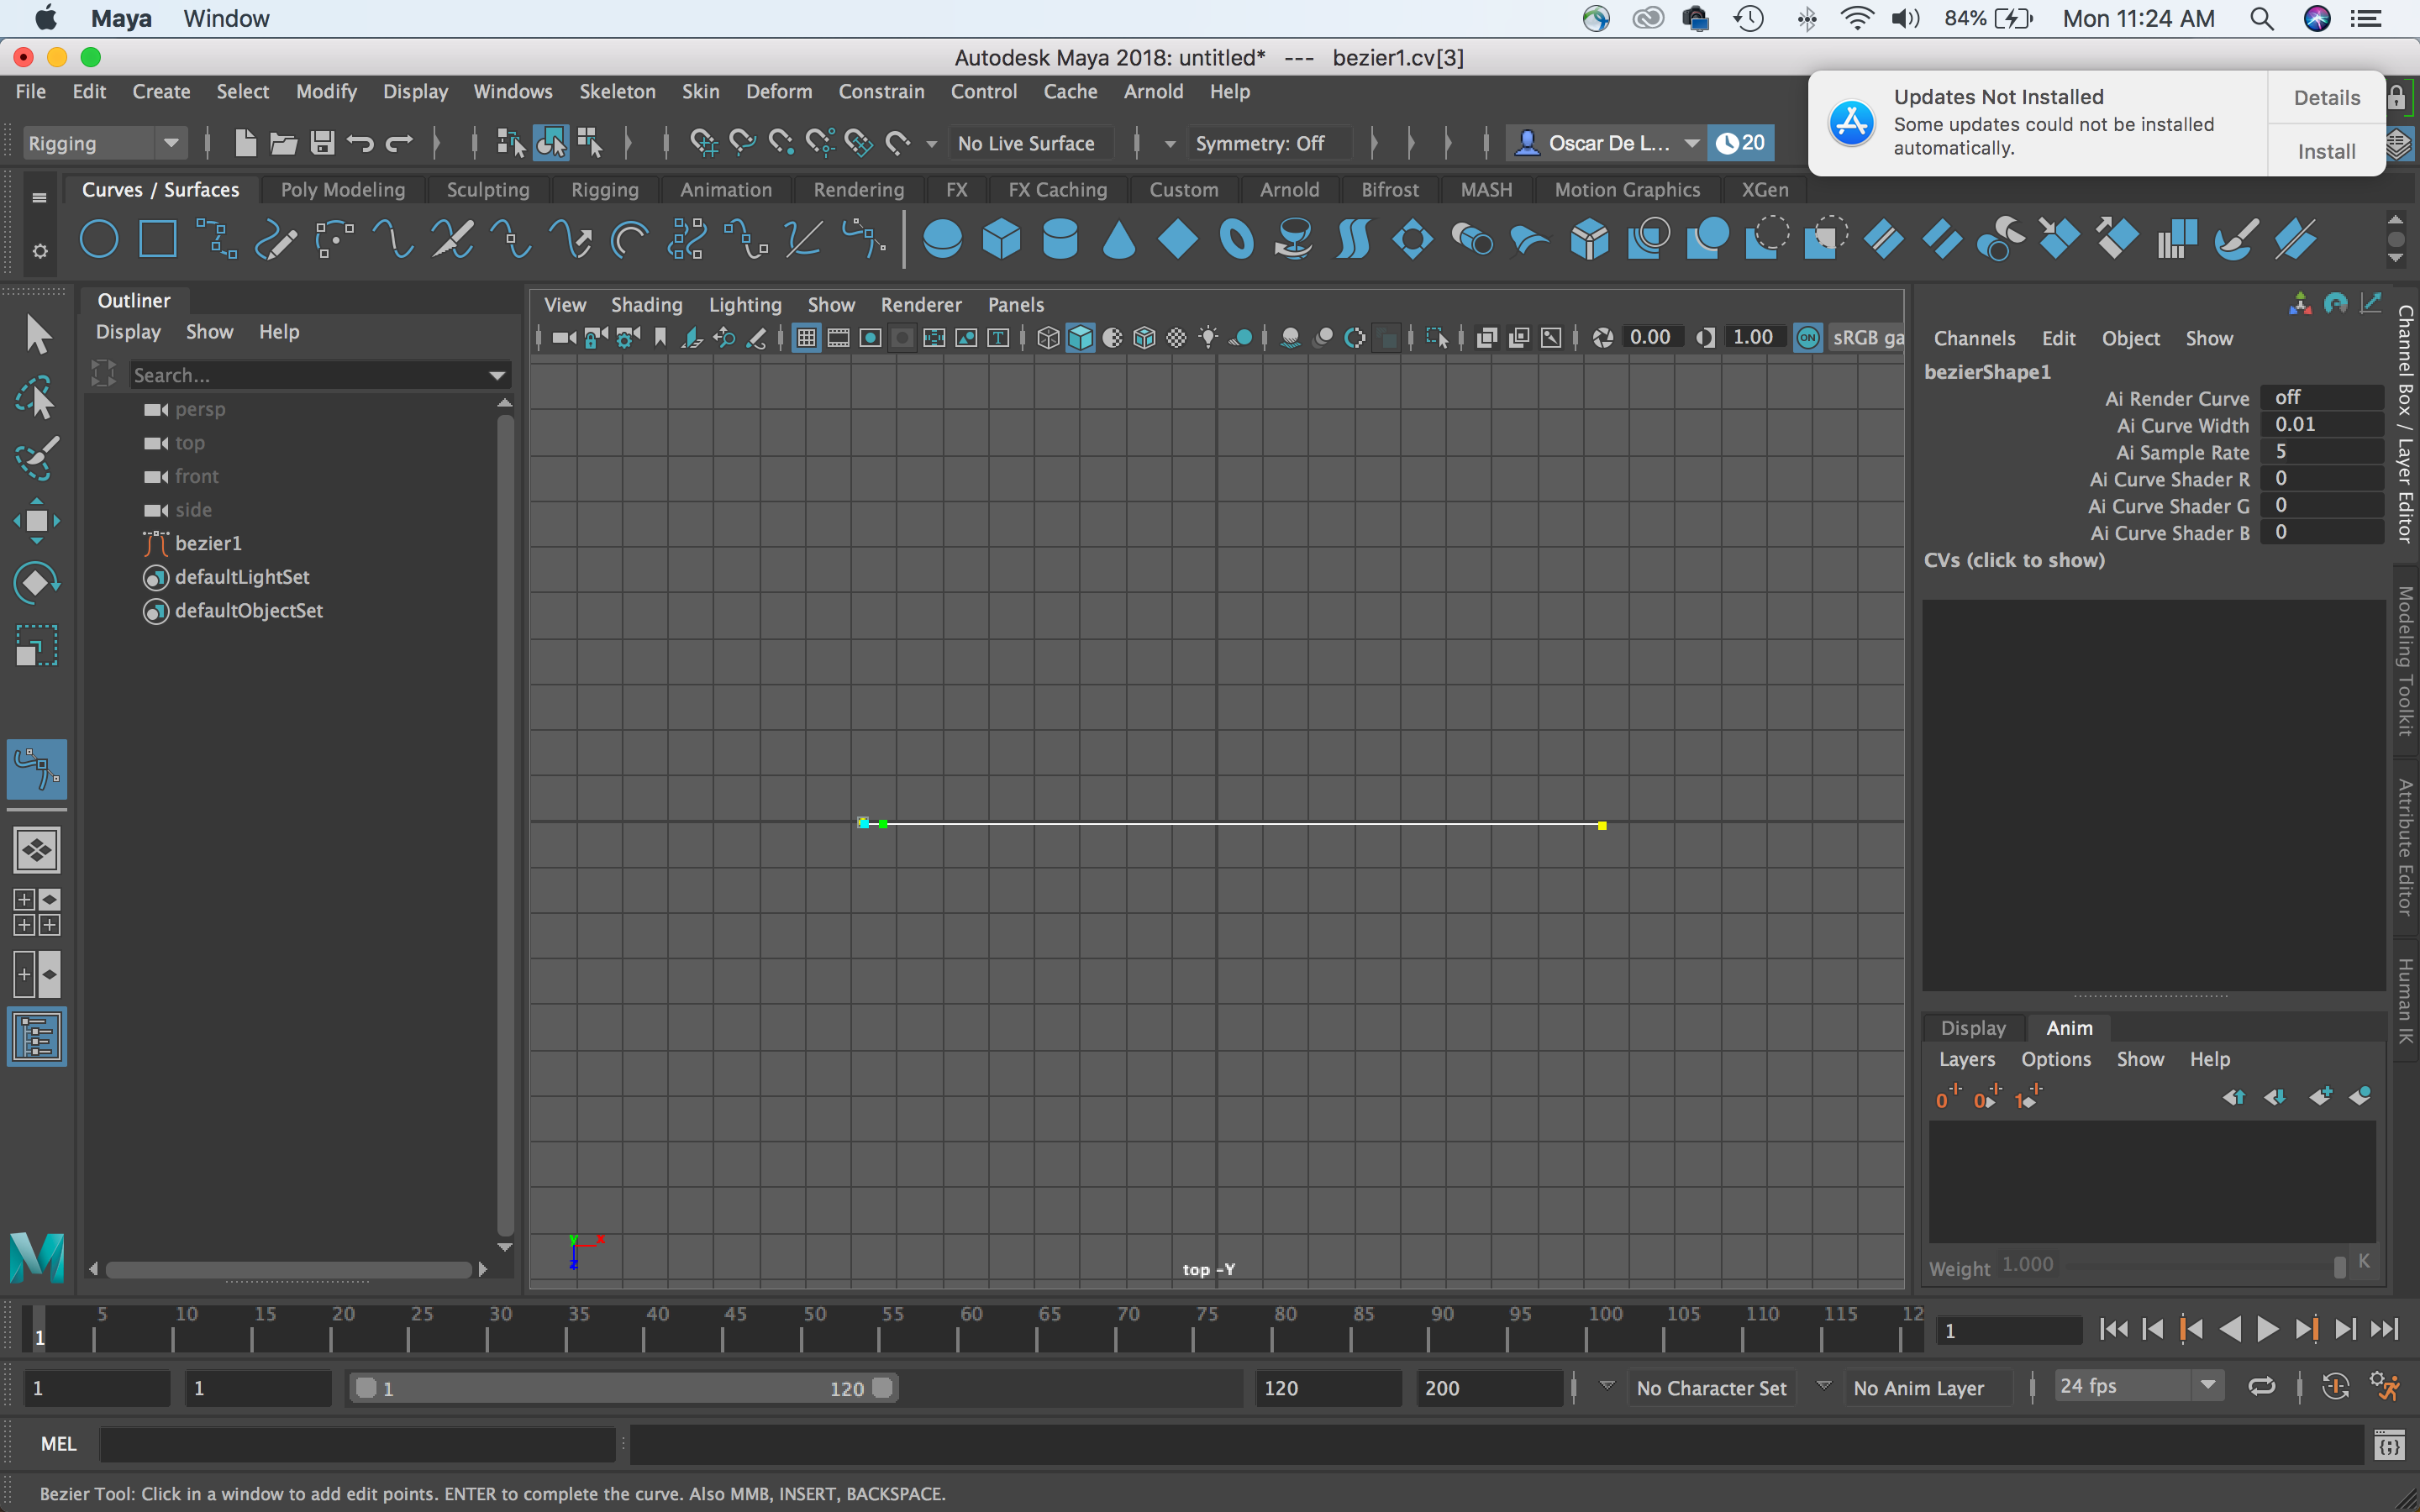Open the 24 fps frame rate dropdown

(x=2207, y=1386)
